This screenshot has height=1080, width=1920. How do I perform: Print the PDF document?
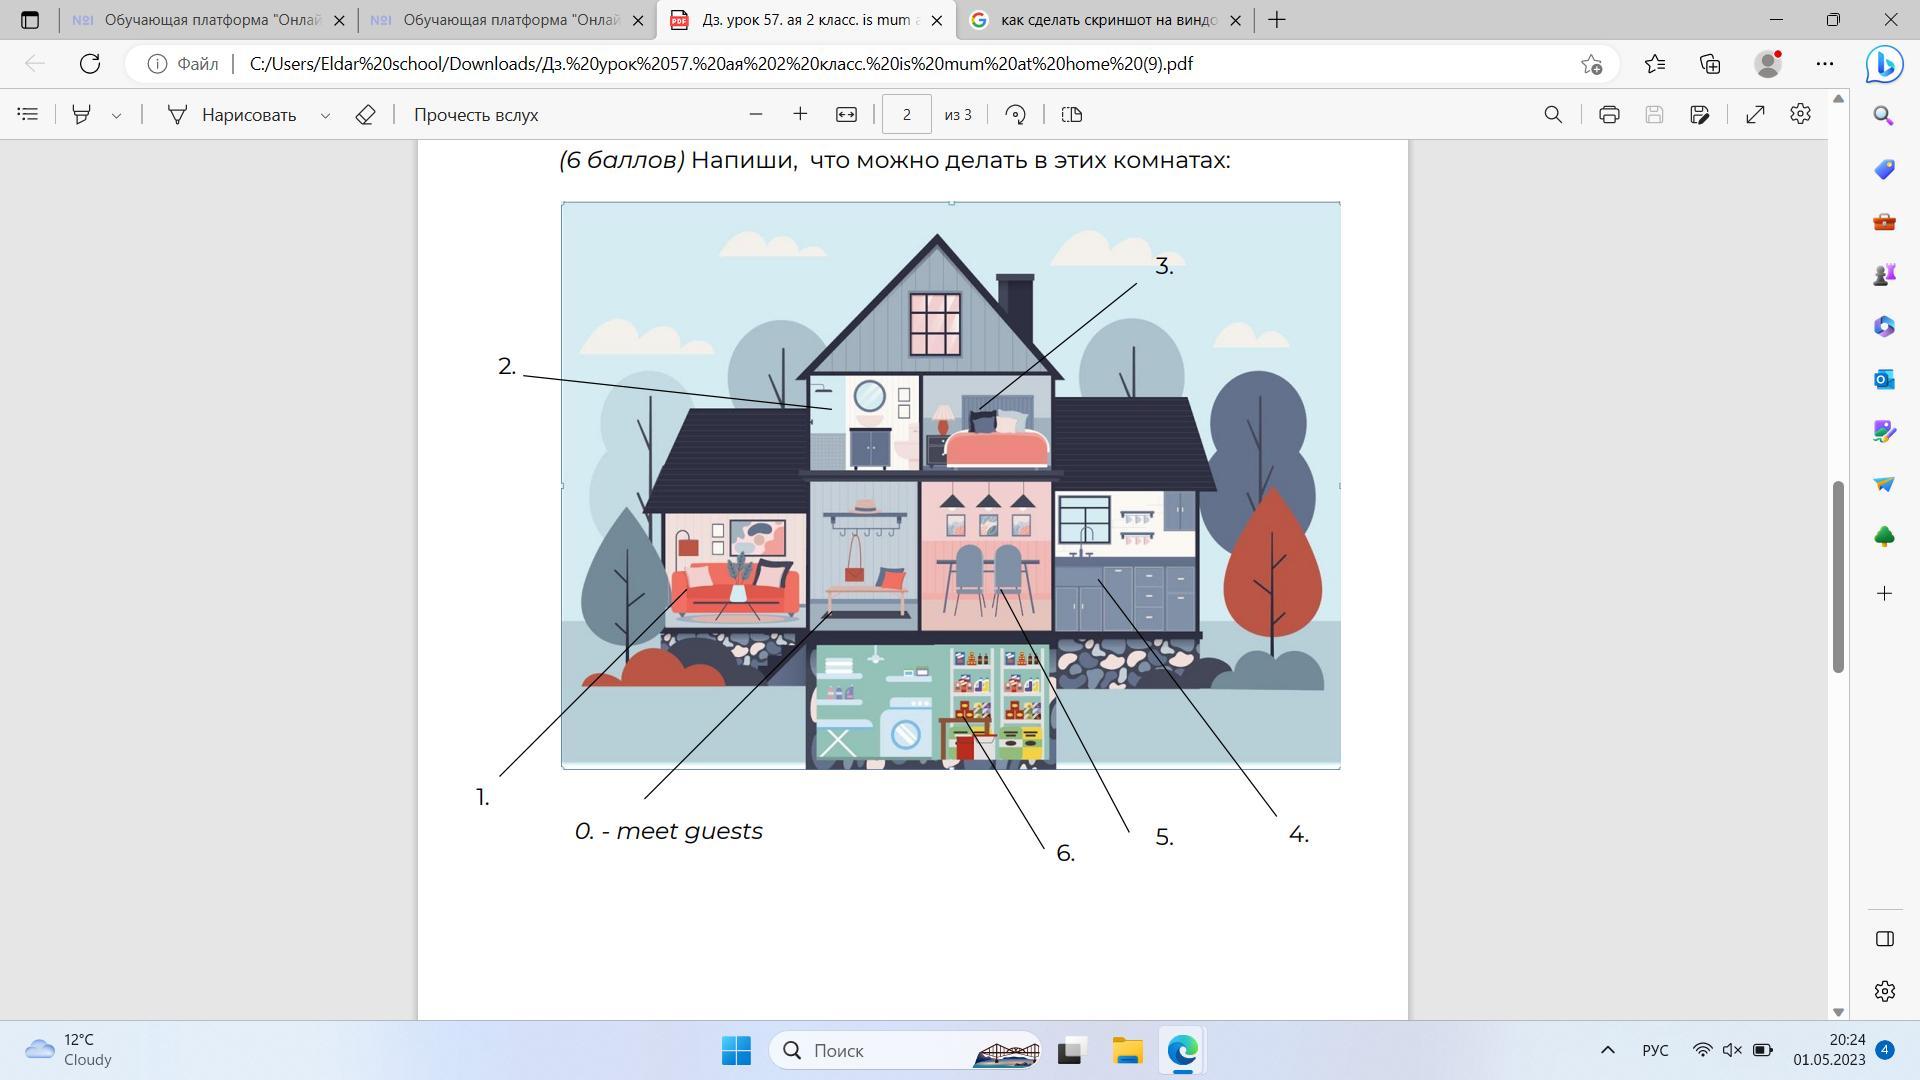click(x=1609, y=114)
